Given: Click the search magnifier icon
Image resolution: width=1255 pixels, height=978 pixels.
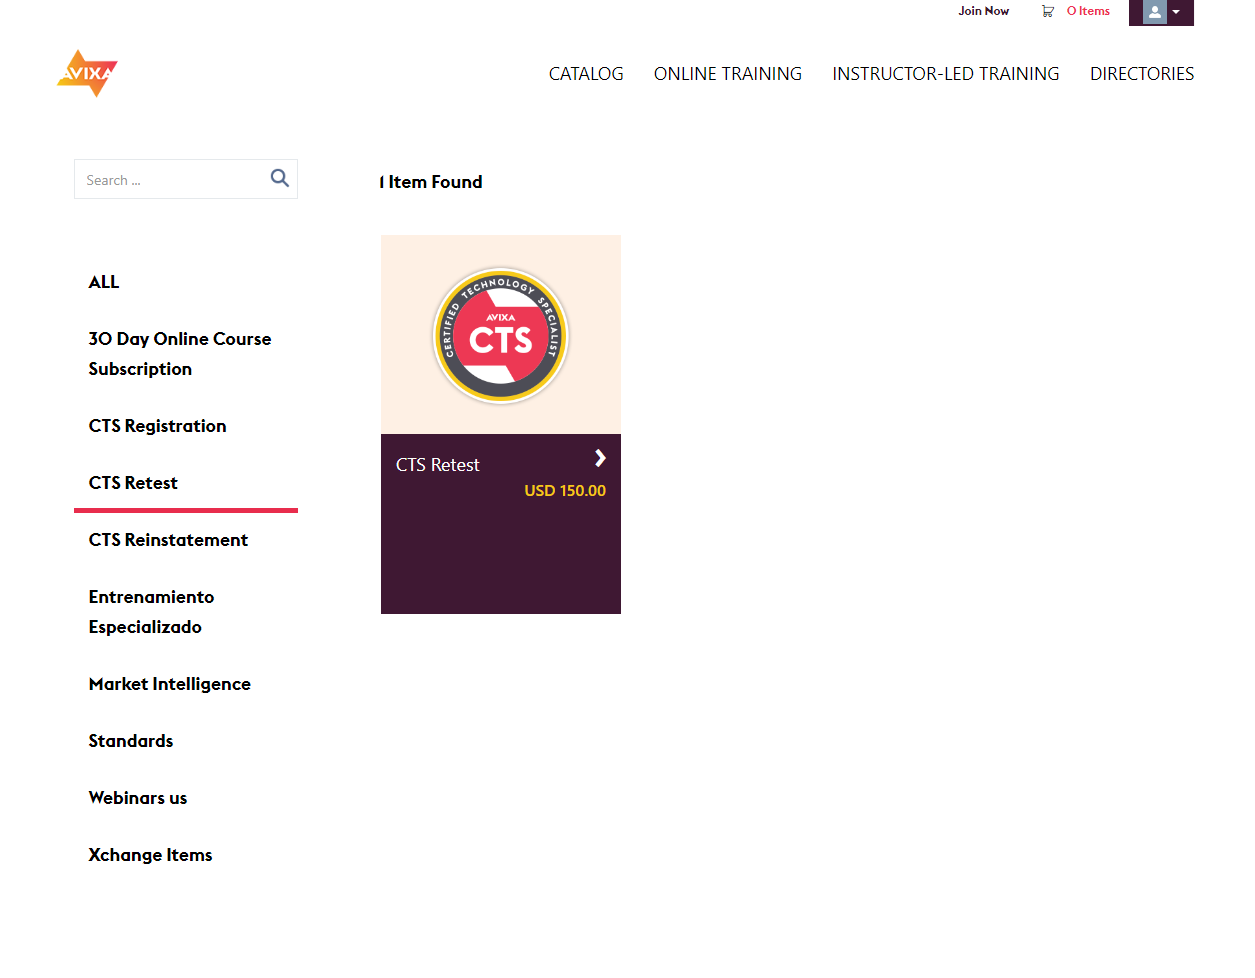Looking at the screenshot, I should 280,178.
